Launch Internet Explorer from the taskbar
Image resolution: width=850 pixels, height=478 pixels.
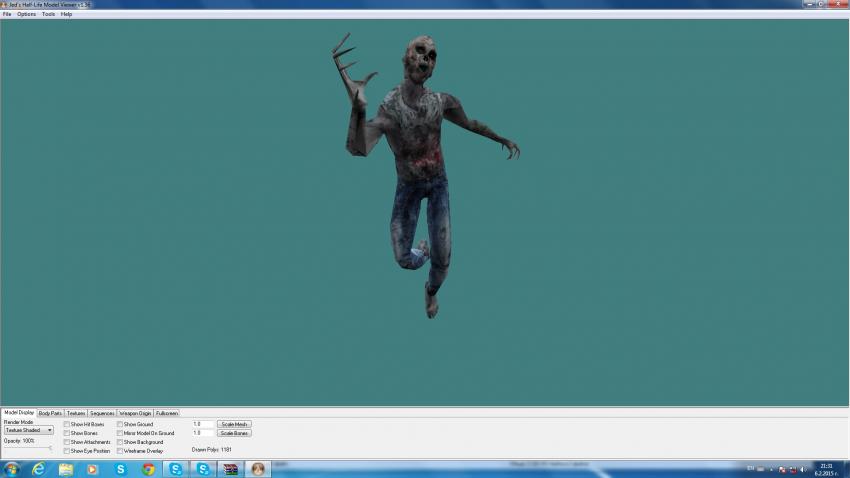[38, 469]
